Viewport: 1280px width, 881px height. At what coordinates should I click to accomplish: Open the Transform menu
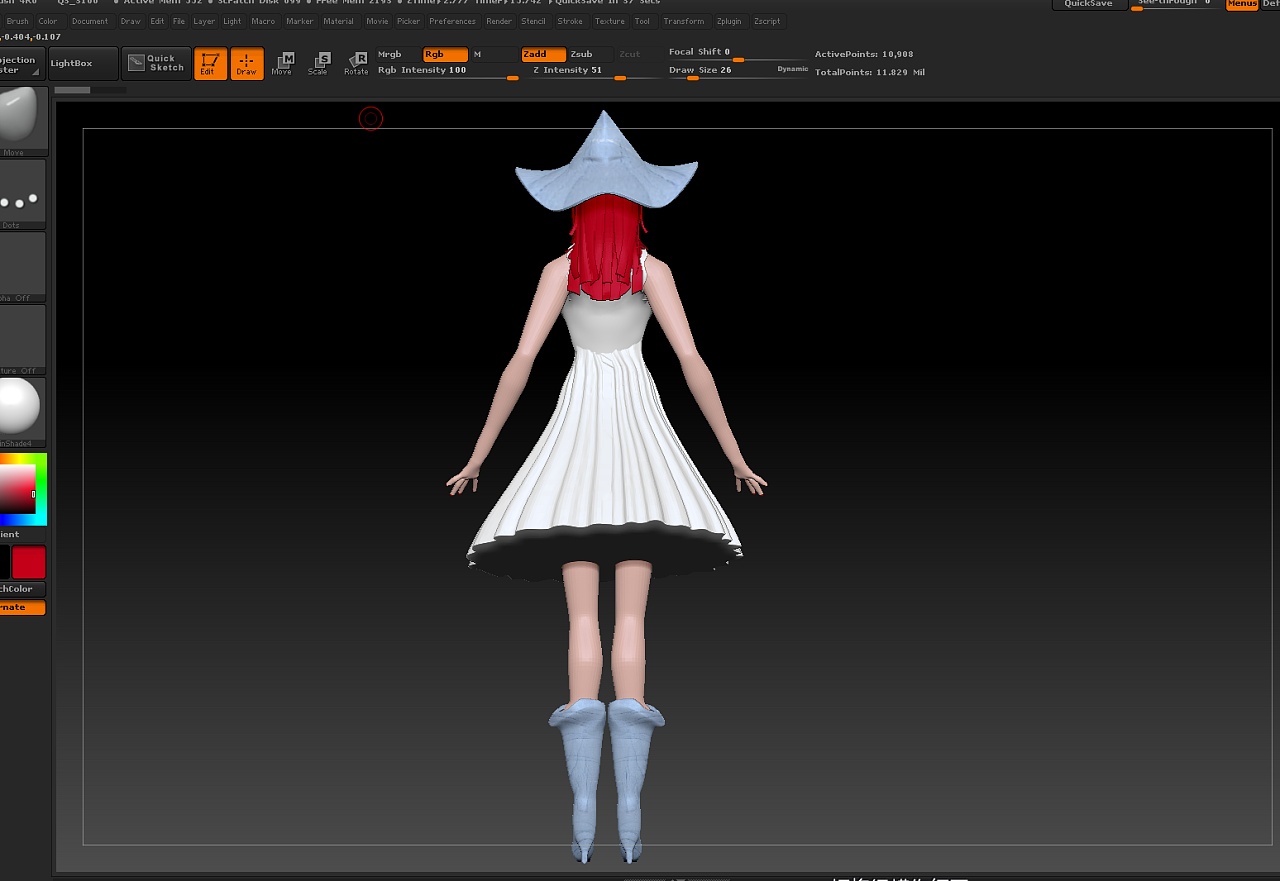pos(684,21)
